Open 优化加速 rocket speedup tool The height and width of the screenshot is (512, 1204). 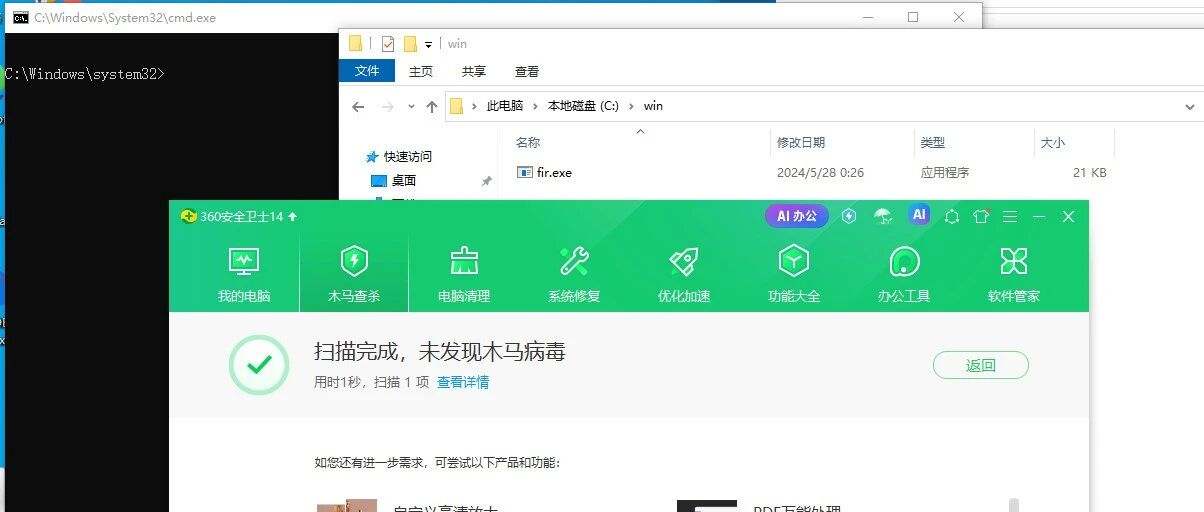tap(684, 275)
